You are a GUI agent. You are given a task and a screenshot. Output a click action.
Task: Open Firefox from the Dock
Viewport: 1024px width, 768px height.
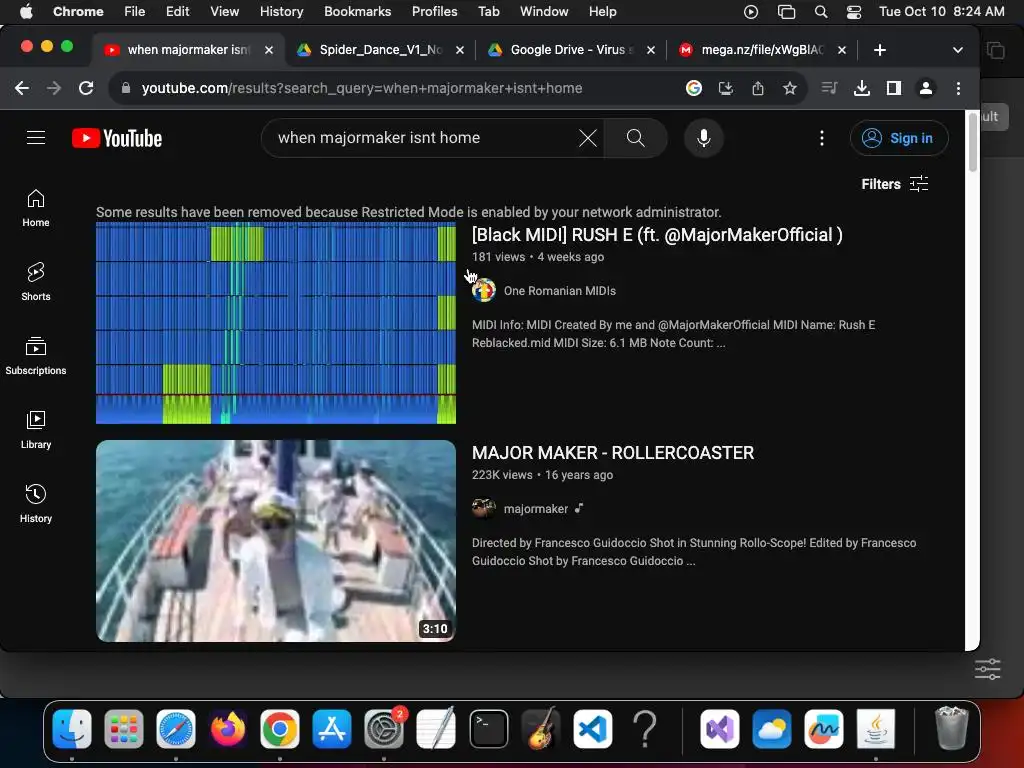228,729
